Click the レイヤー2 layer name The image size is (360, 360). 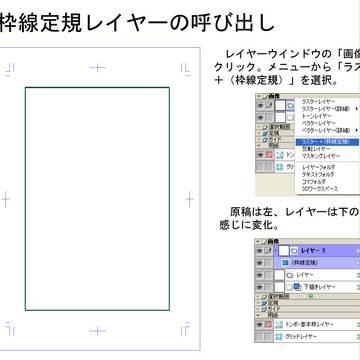pos(313,251)
